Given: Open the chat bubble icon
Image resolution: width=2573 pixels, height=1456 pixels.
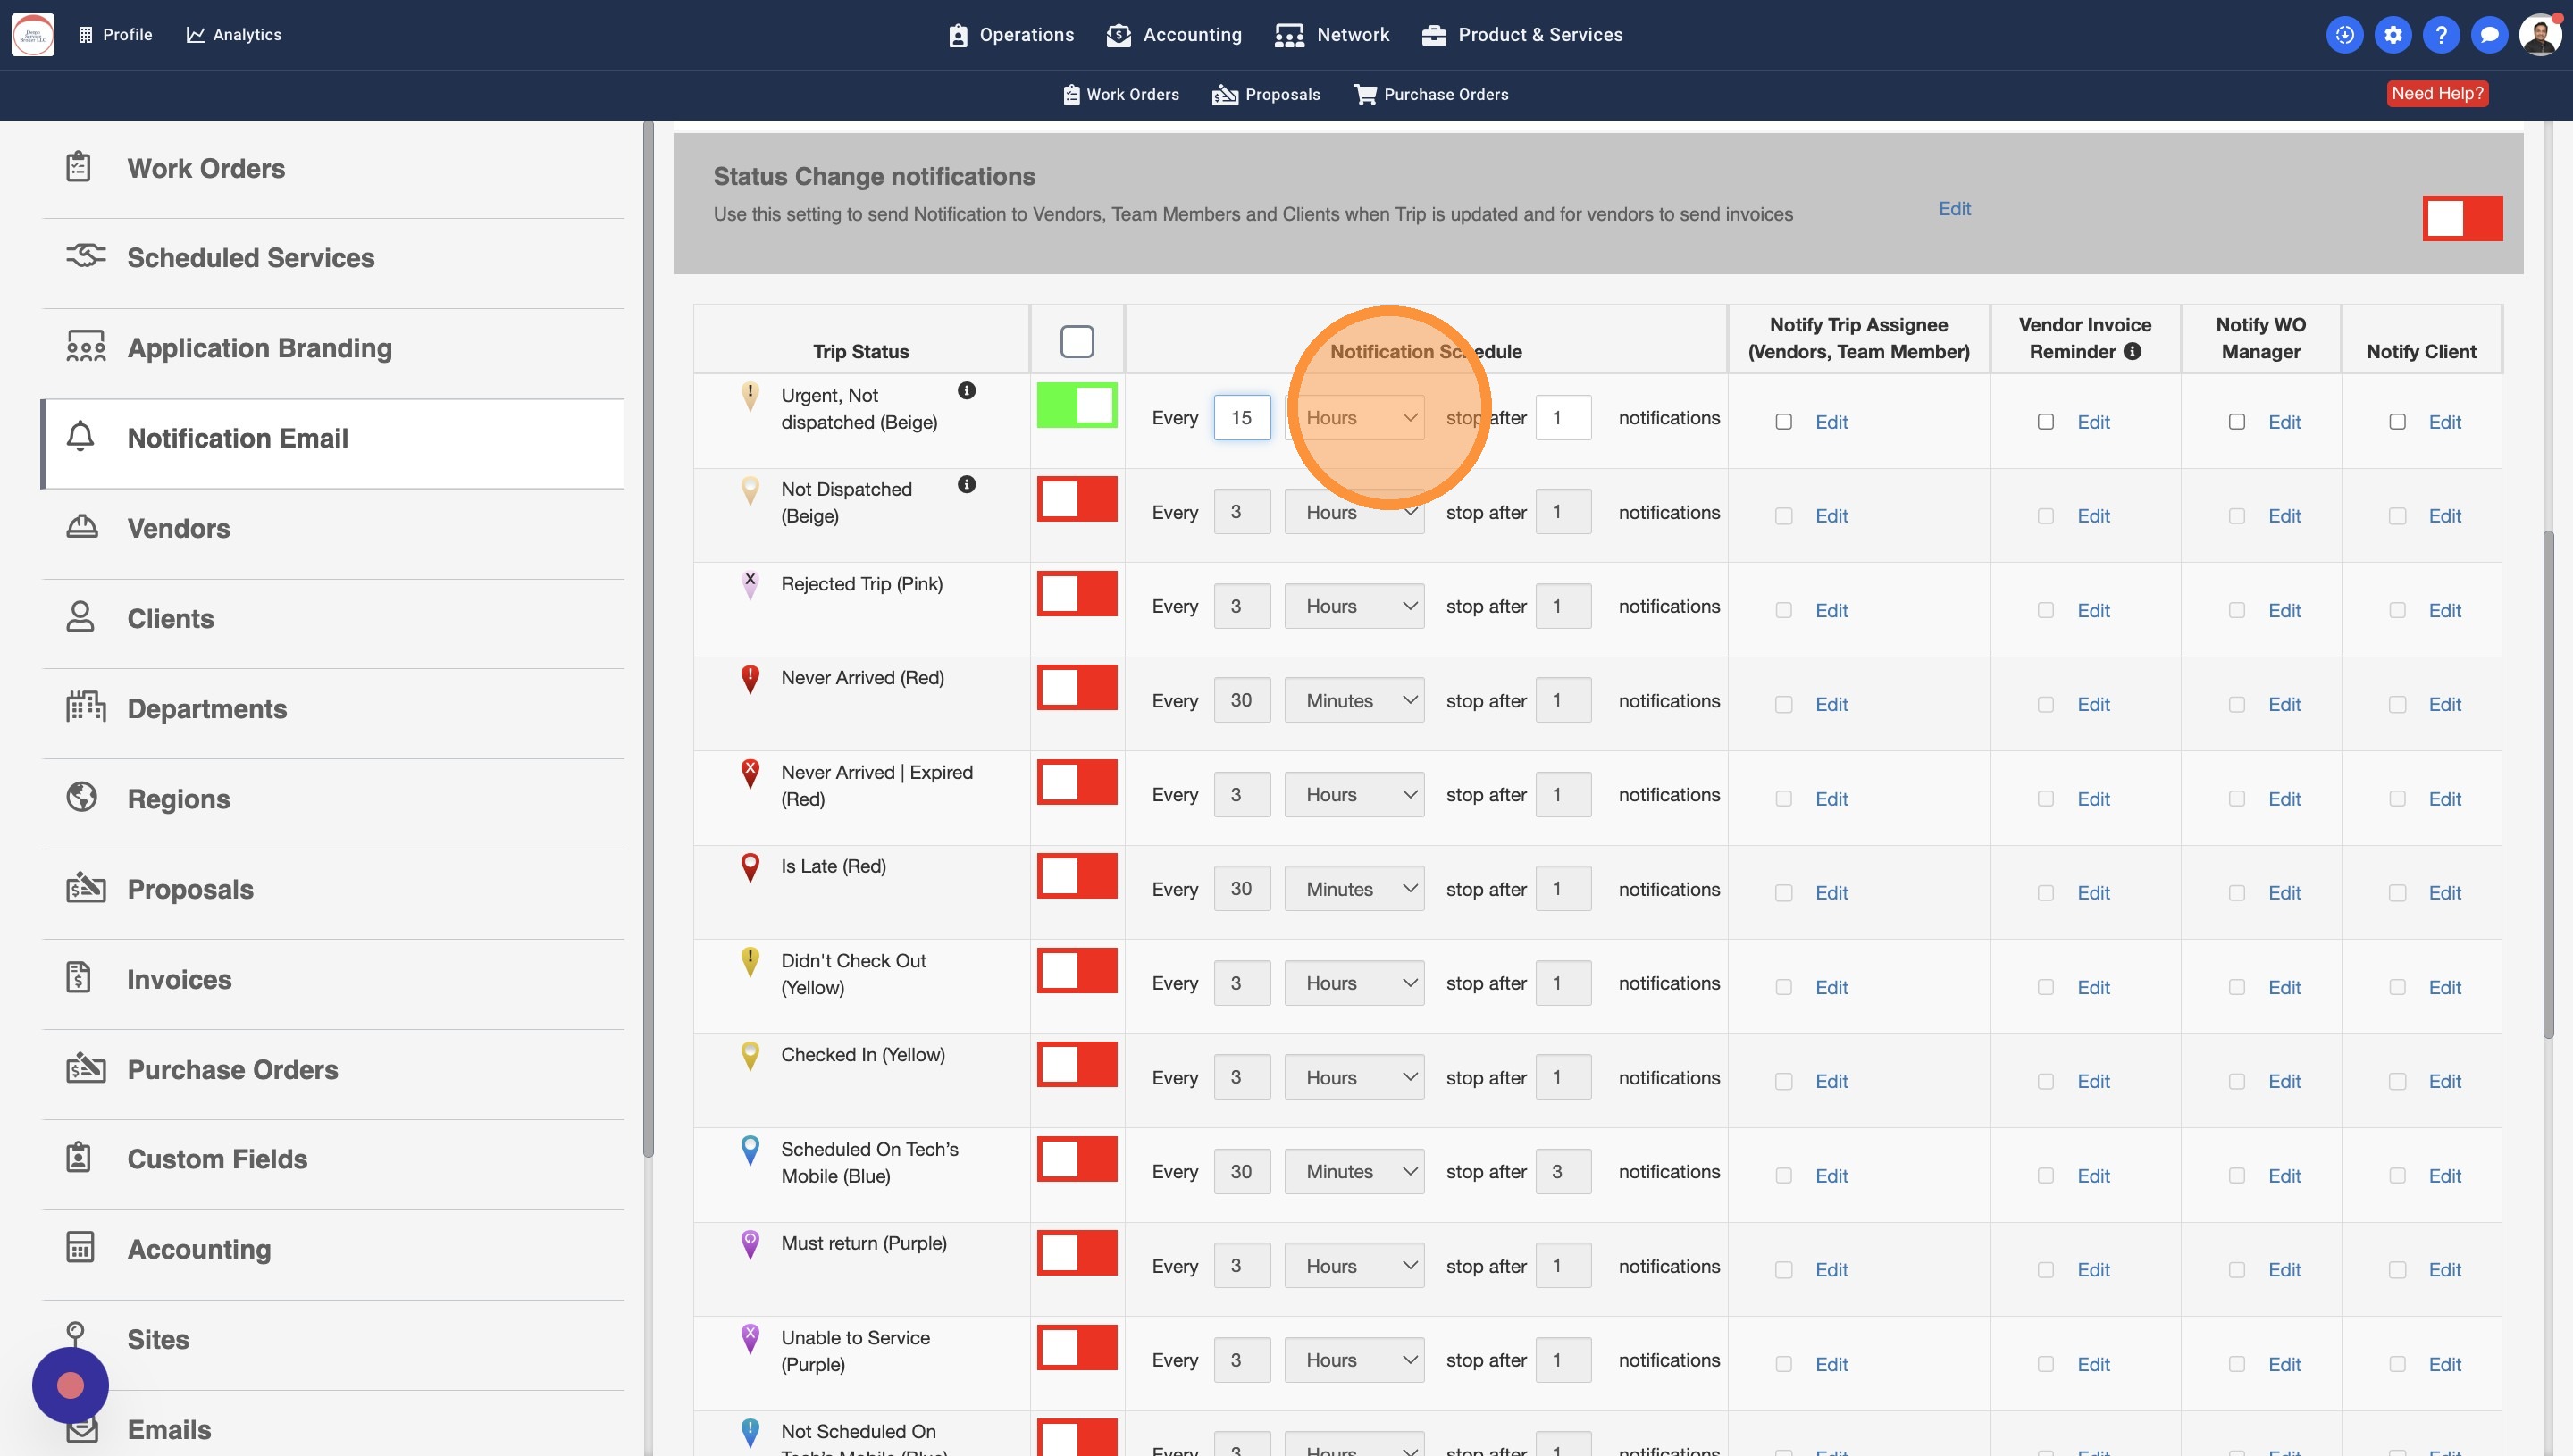Looking at the screenshot, I should click(2488, 35).
